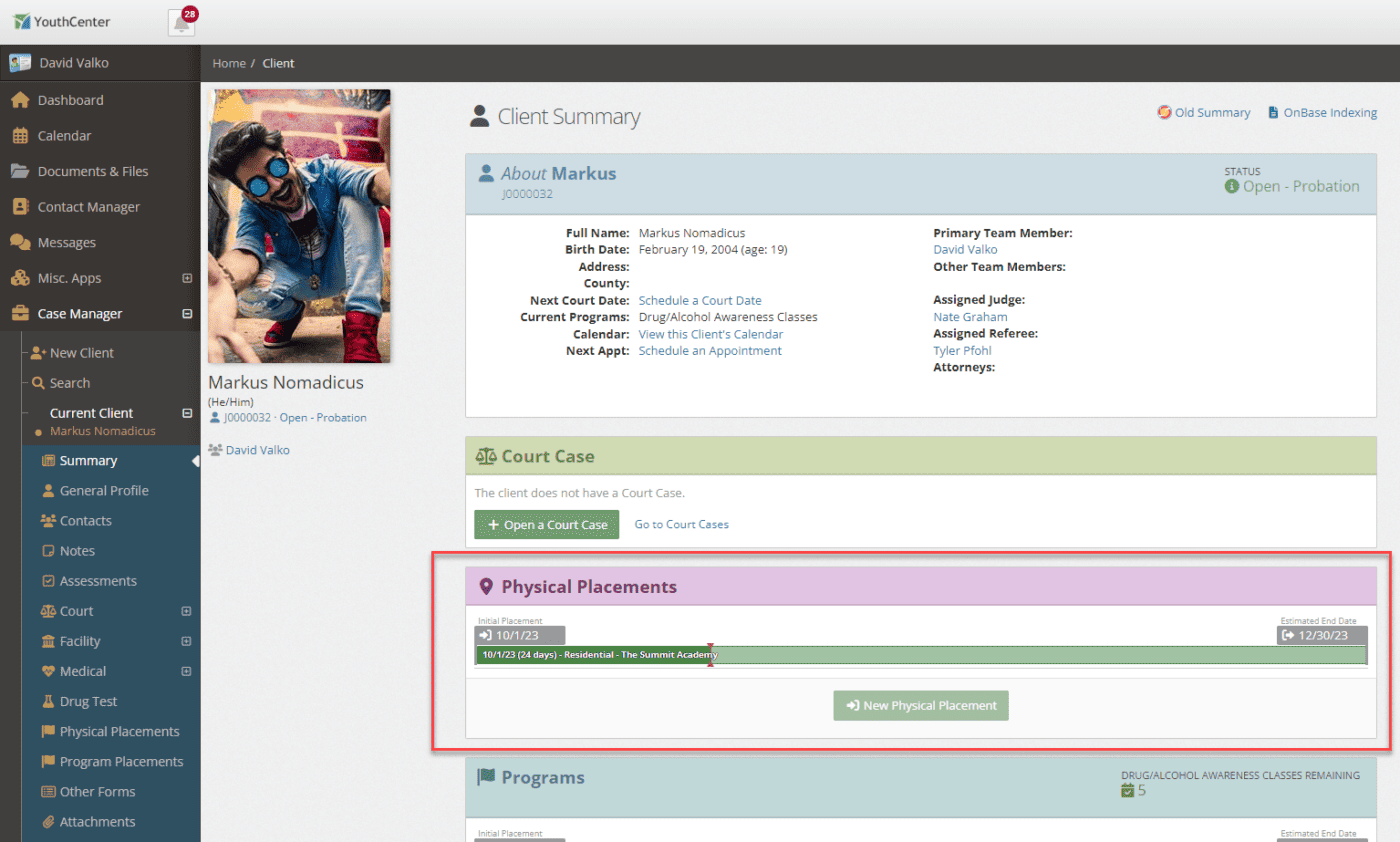
Task: Click the Attachments paperclip icon
Action: click(x=48, y=821)
